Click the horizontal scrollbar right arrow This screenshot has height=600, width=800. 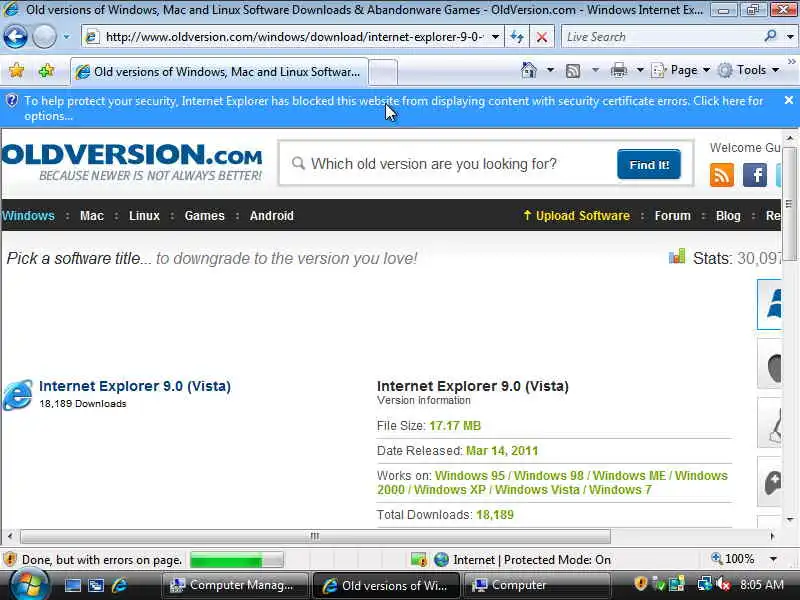coord(772,536)
